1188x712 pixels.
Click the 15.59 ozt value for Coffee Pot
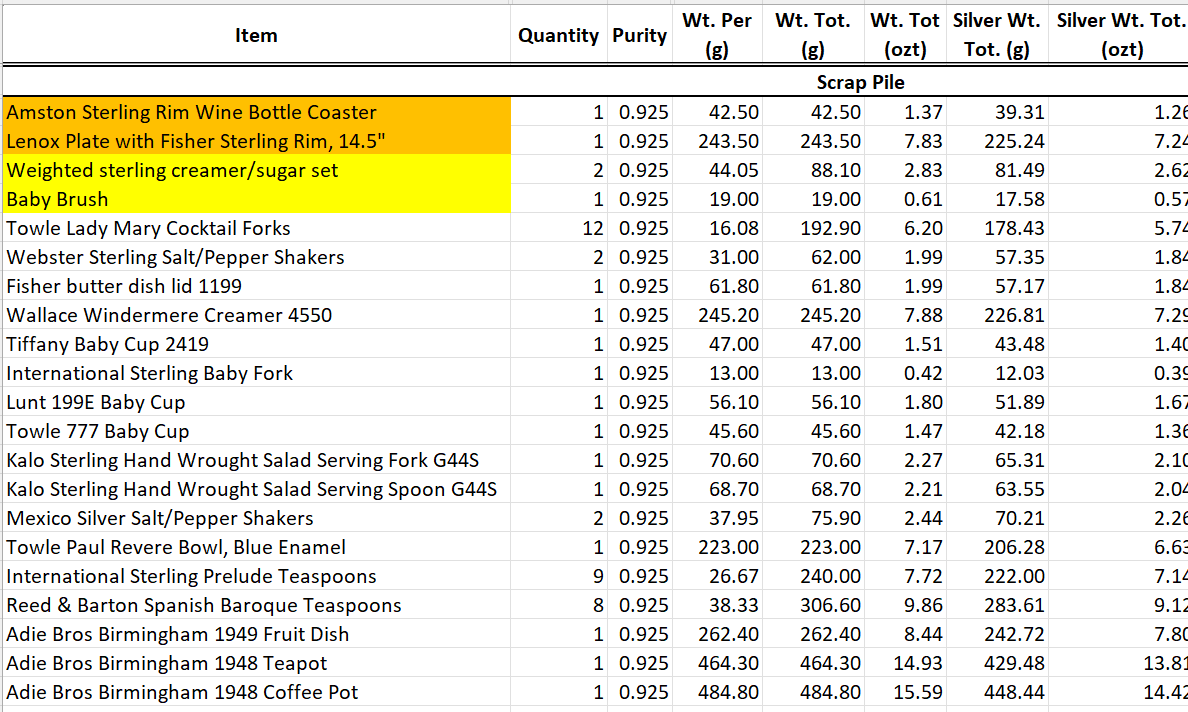(918, 692)
